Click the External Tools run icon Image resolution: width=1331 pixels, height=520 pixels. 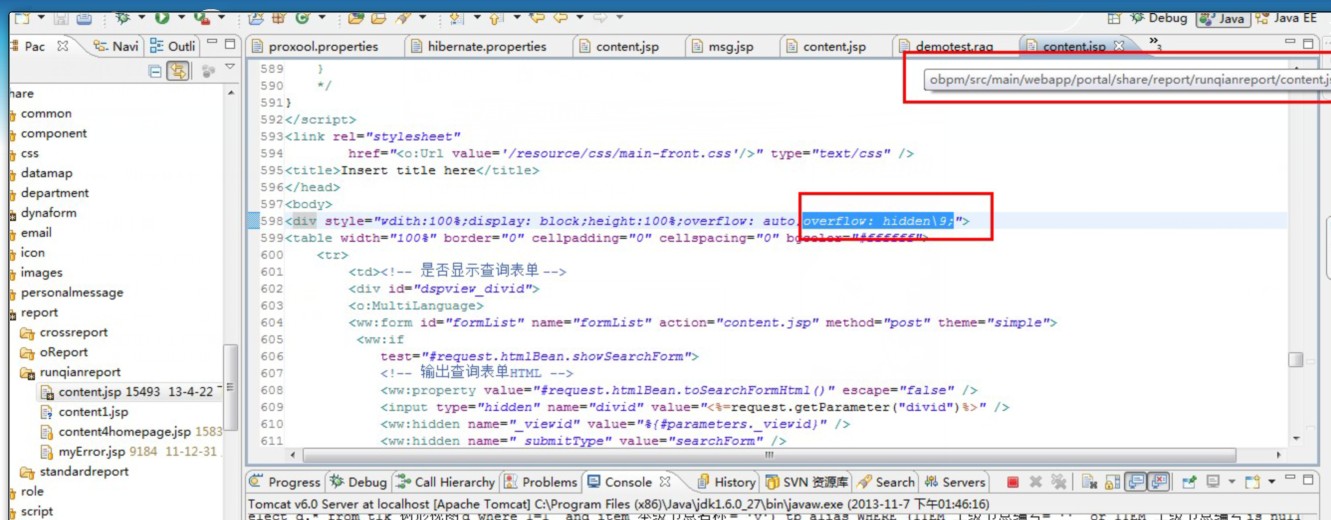[x=202, y=18]
